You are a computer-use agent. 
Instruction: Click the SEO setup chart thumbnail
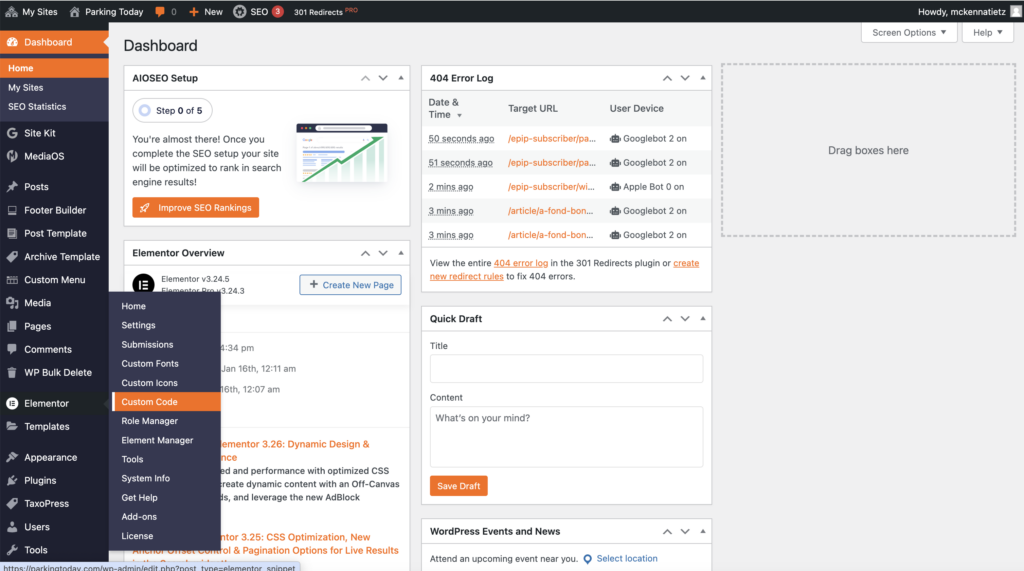(x=342, y=154)
